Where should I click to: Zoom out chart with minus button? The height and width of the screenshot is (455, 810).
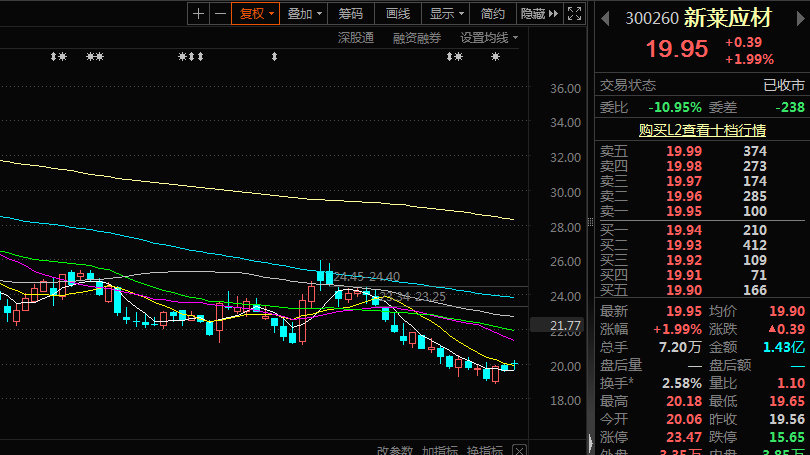[x=221, y=14]
